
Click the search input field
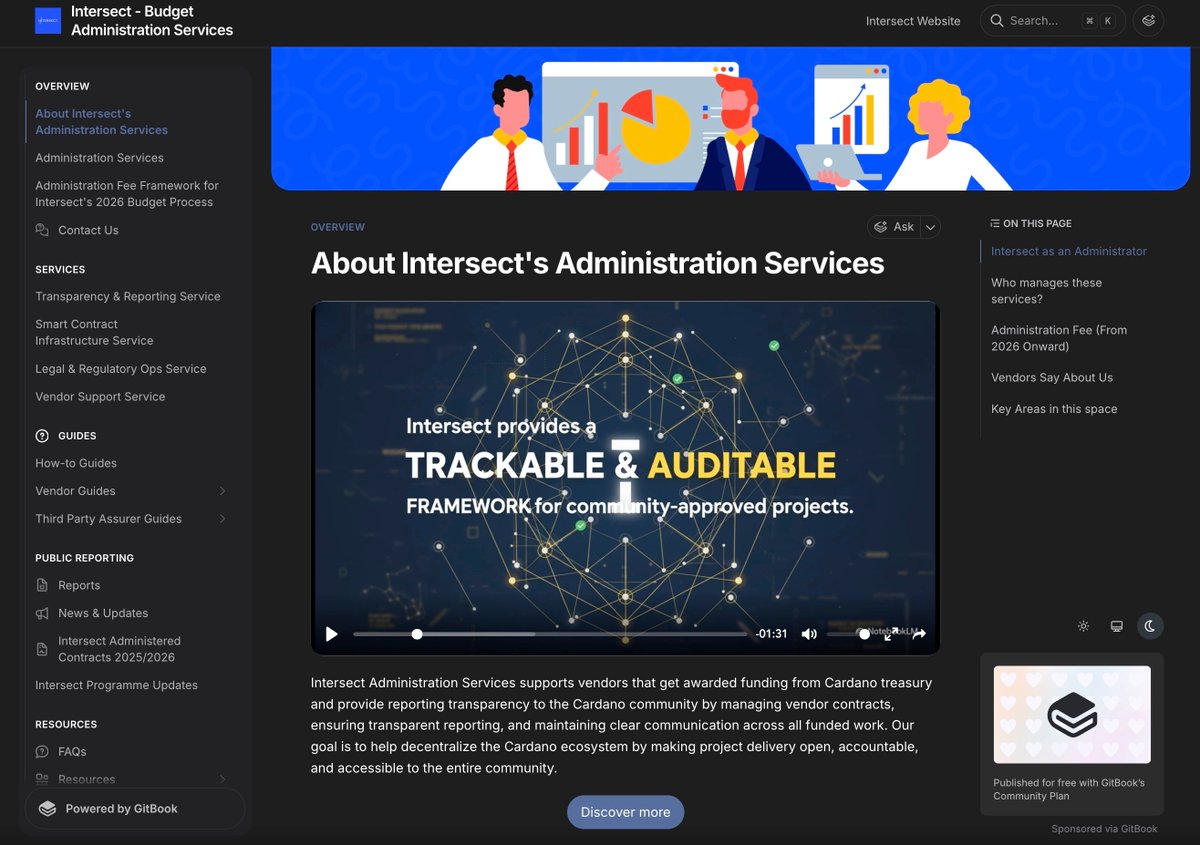point(1053,21)
